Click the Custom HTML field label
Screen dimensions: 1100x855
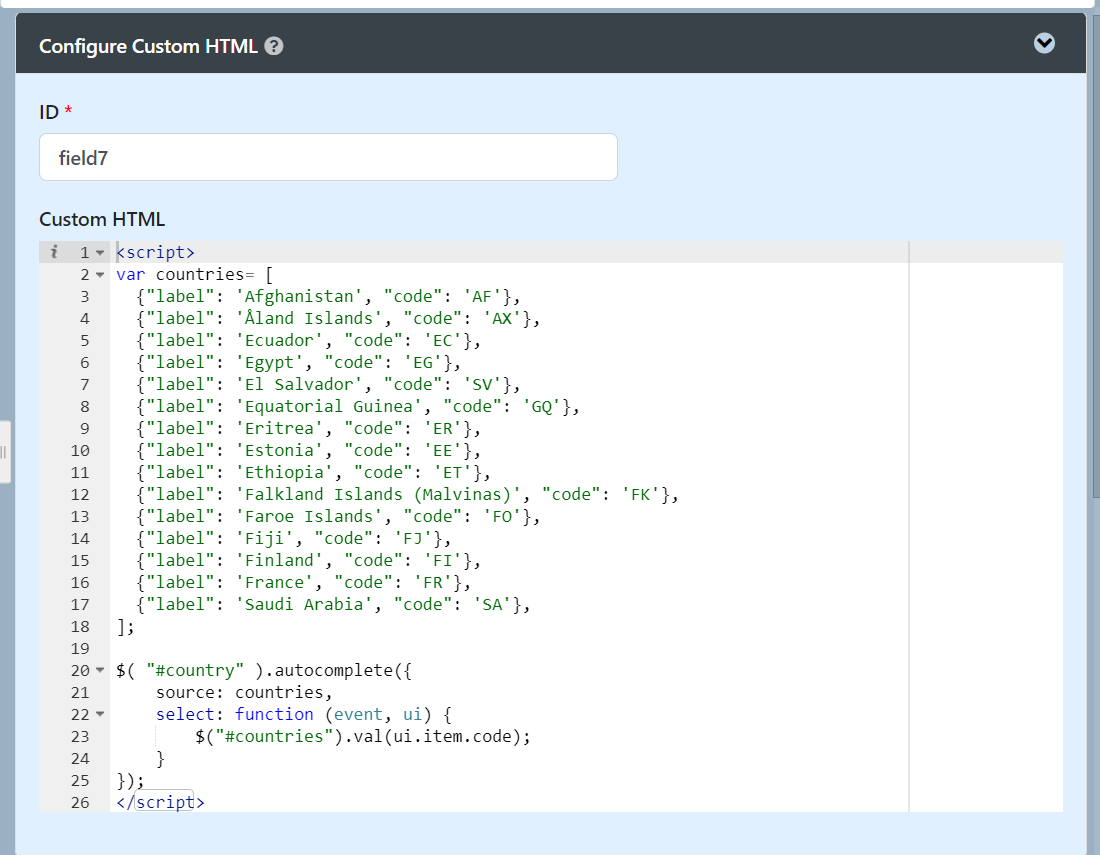(102, 219)
